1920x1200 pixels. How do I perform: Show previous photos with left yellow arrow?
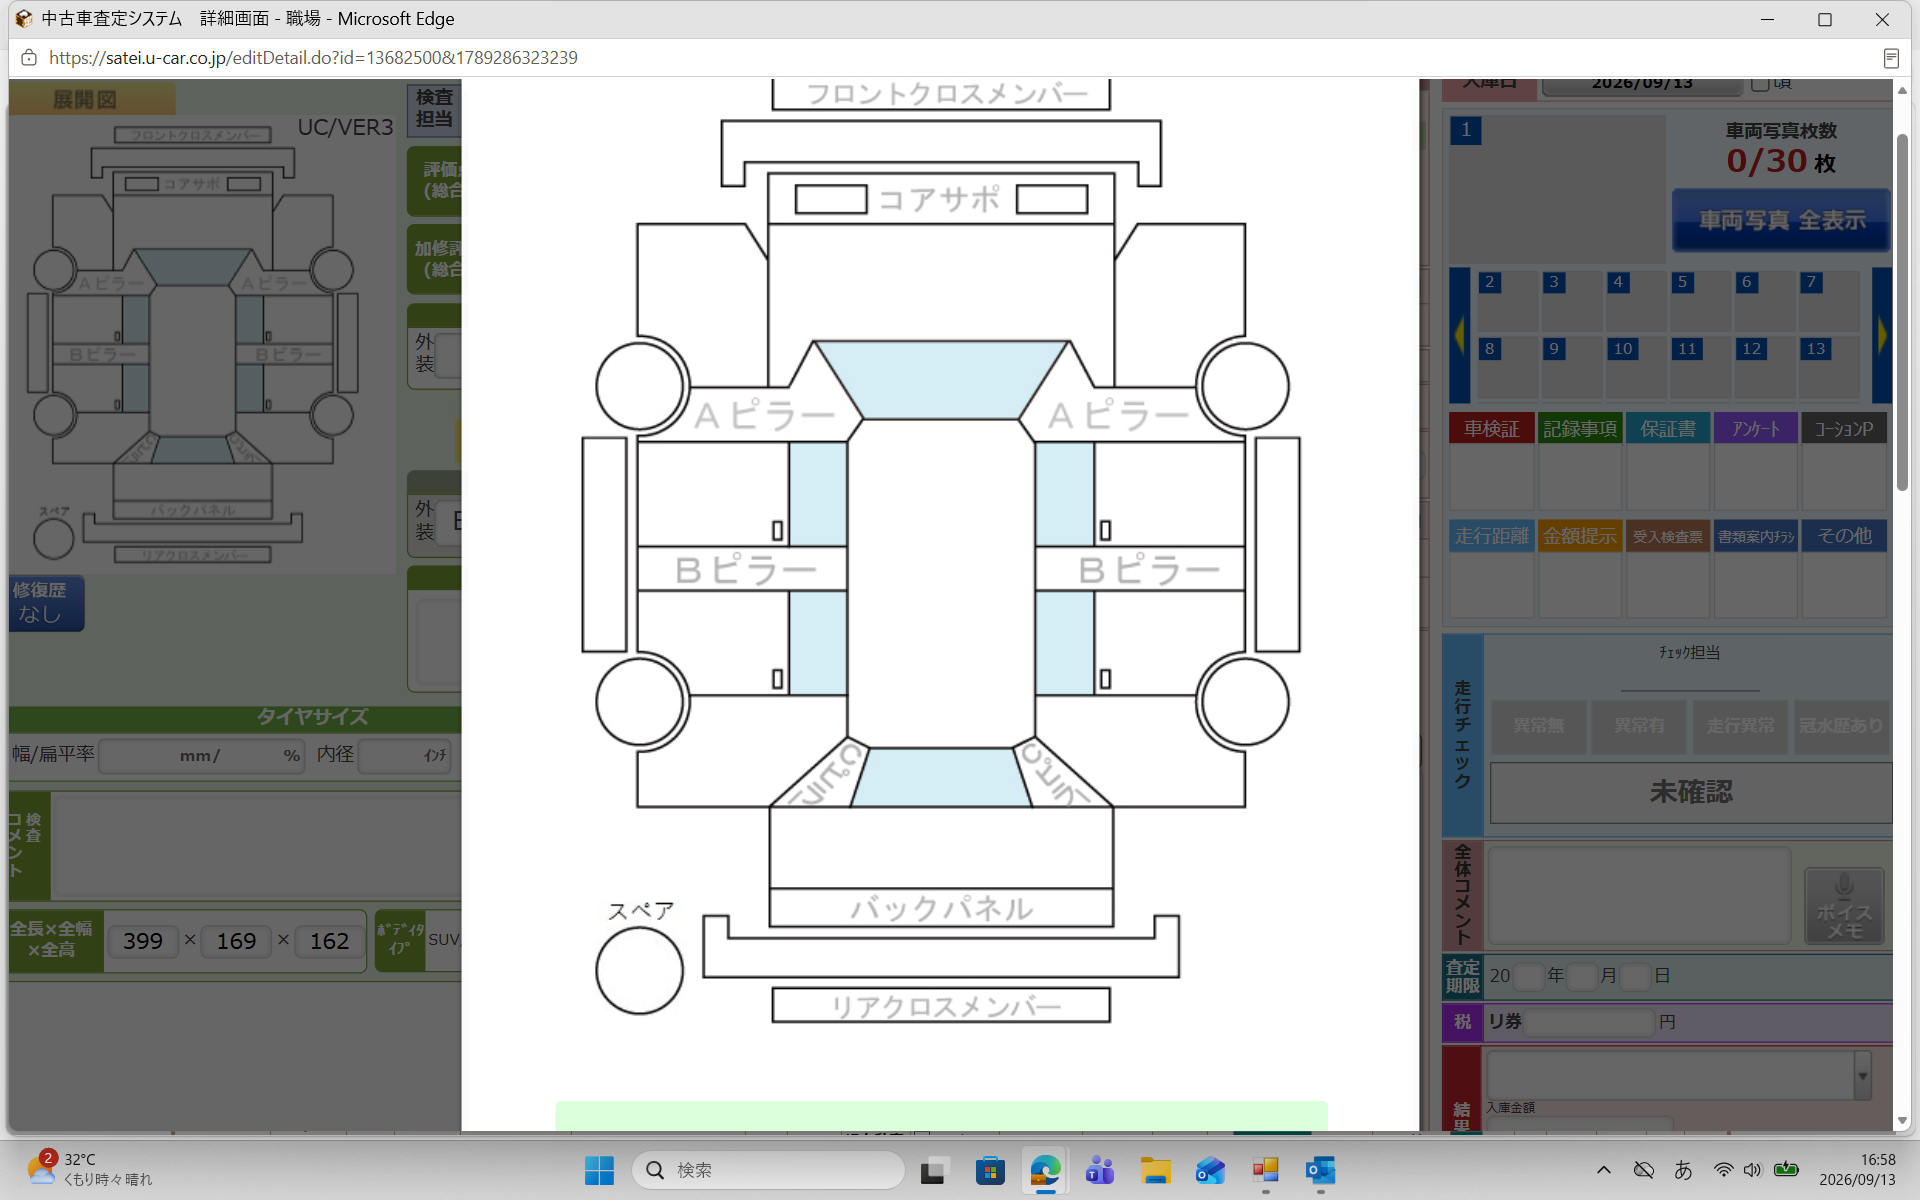click(1459, 335)
